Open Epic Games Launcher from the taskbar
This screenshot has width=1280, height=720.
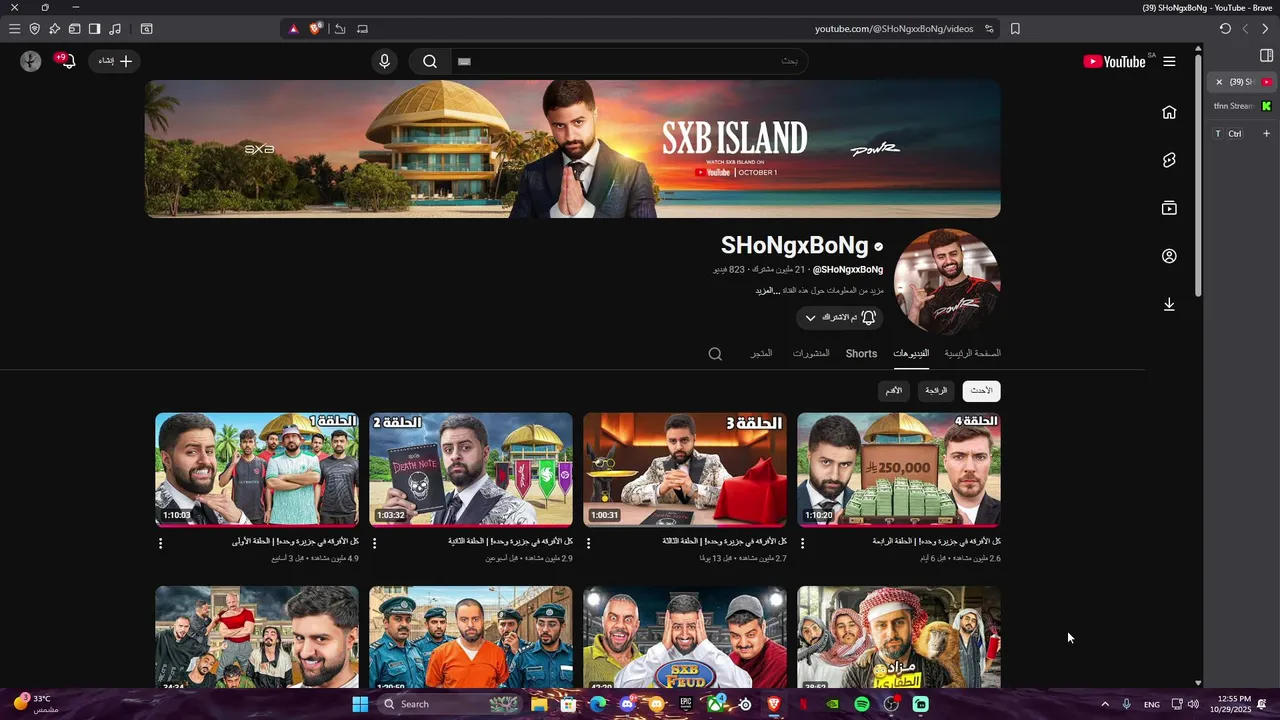686,704
